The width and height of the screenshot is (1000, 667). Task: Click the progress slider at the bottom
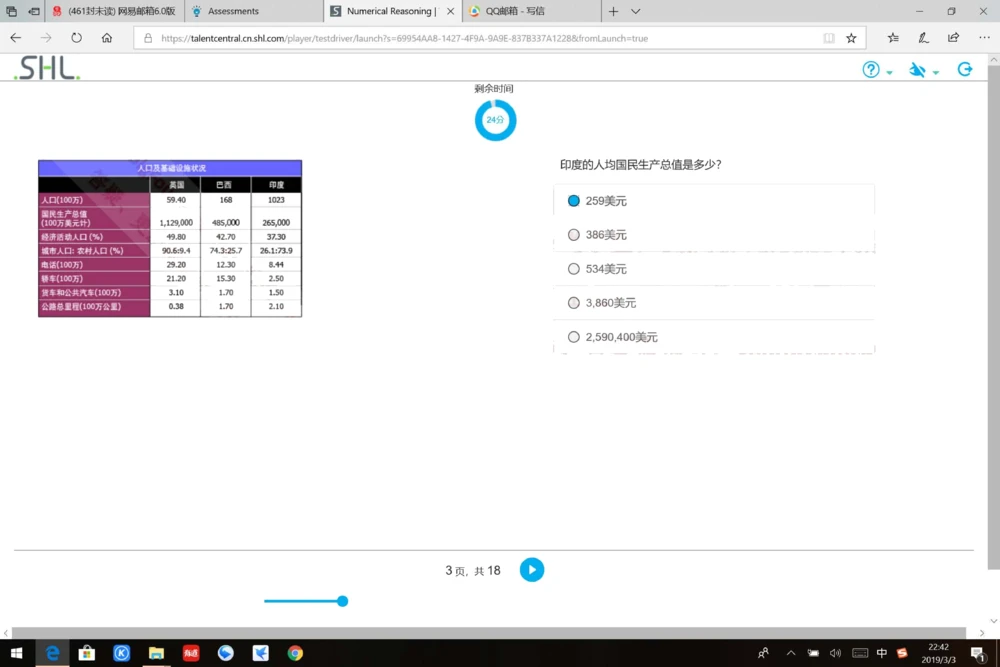(342, 601)
